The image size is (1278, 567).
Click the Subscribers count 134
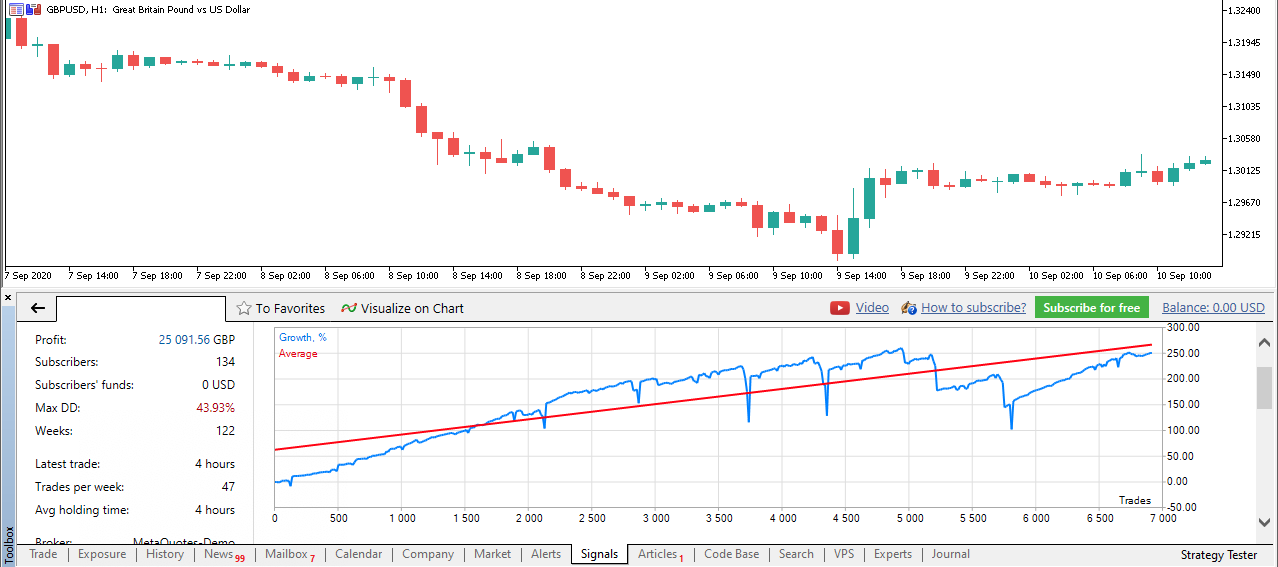tap(225, 362)
